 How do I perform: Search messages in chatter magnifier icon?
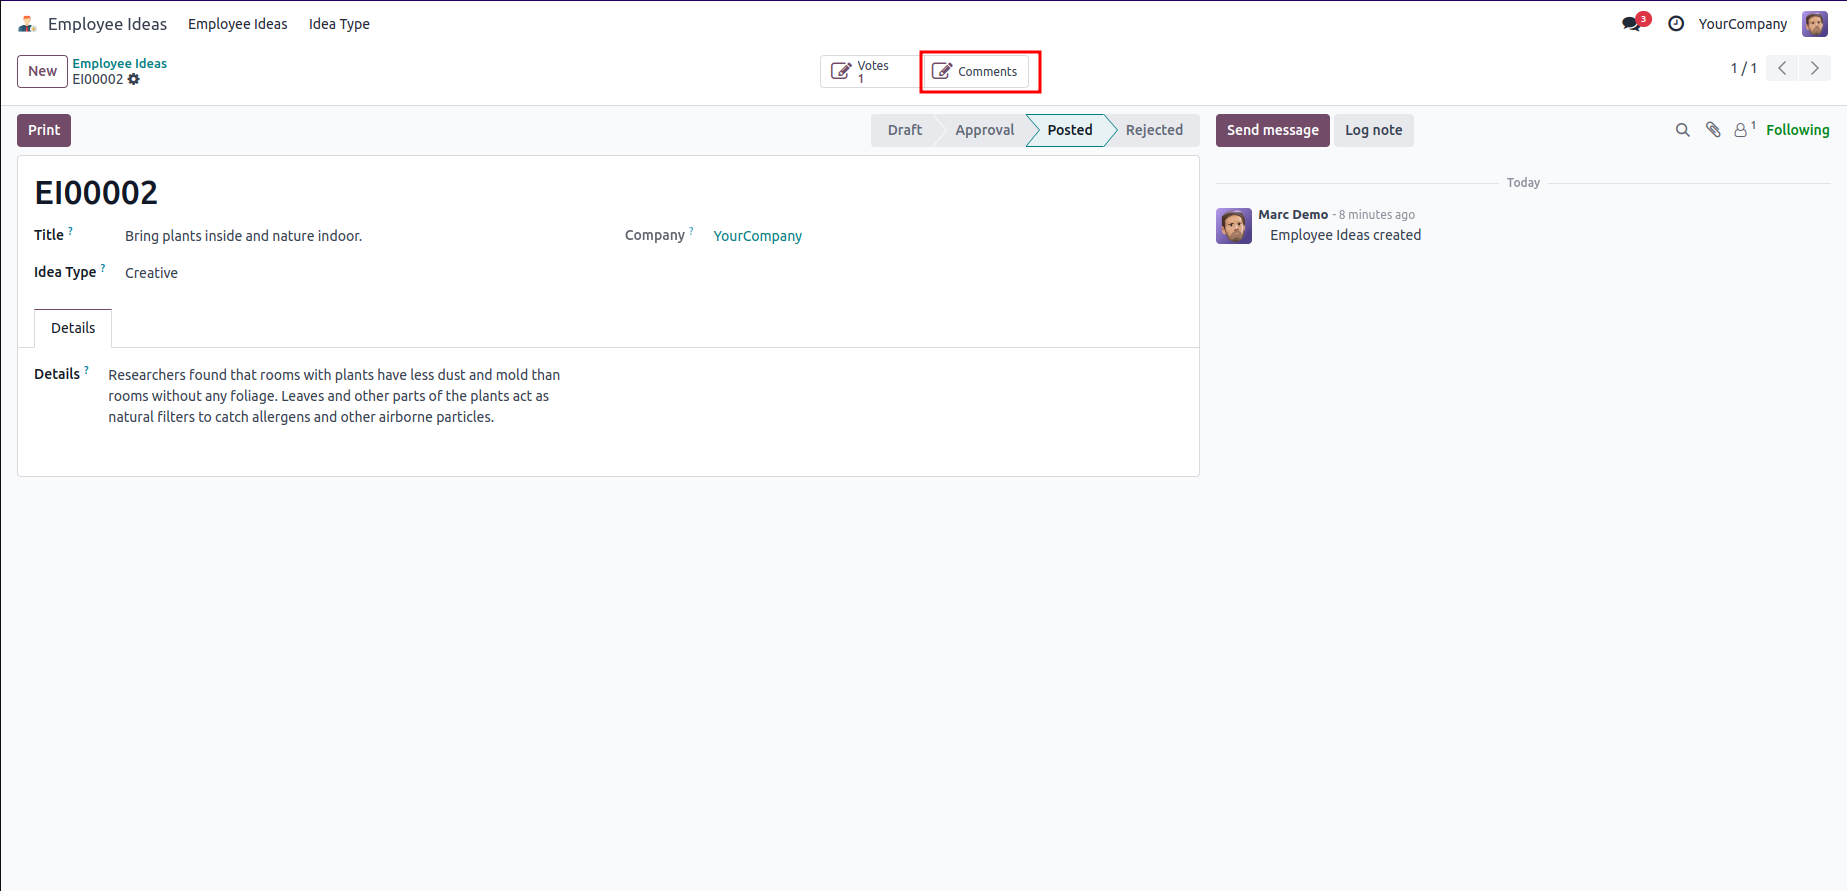tap(1682, 130)
